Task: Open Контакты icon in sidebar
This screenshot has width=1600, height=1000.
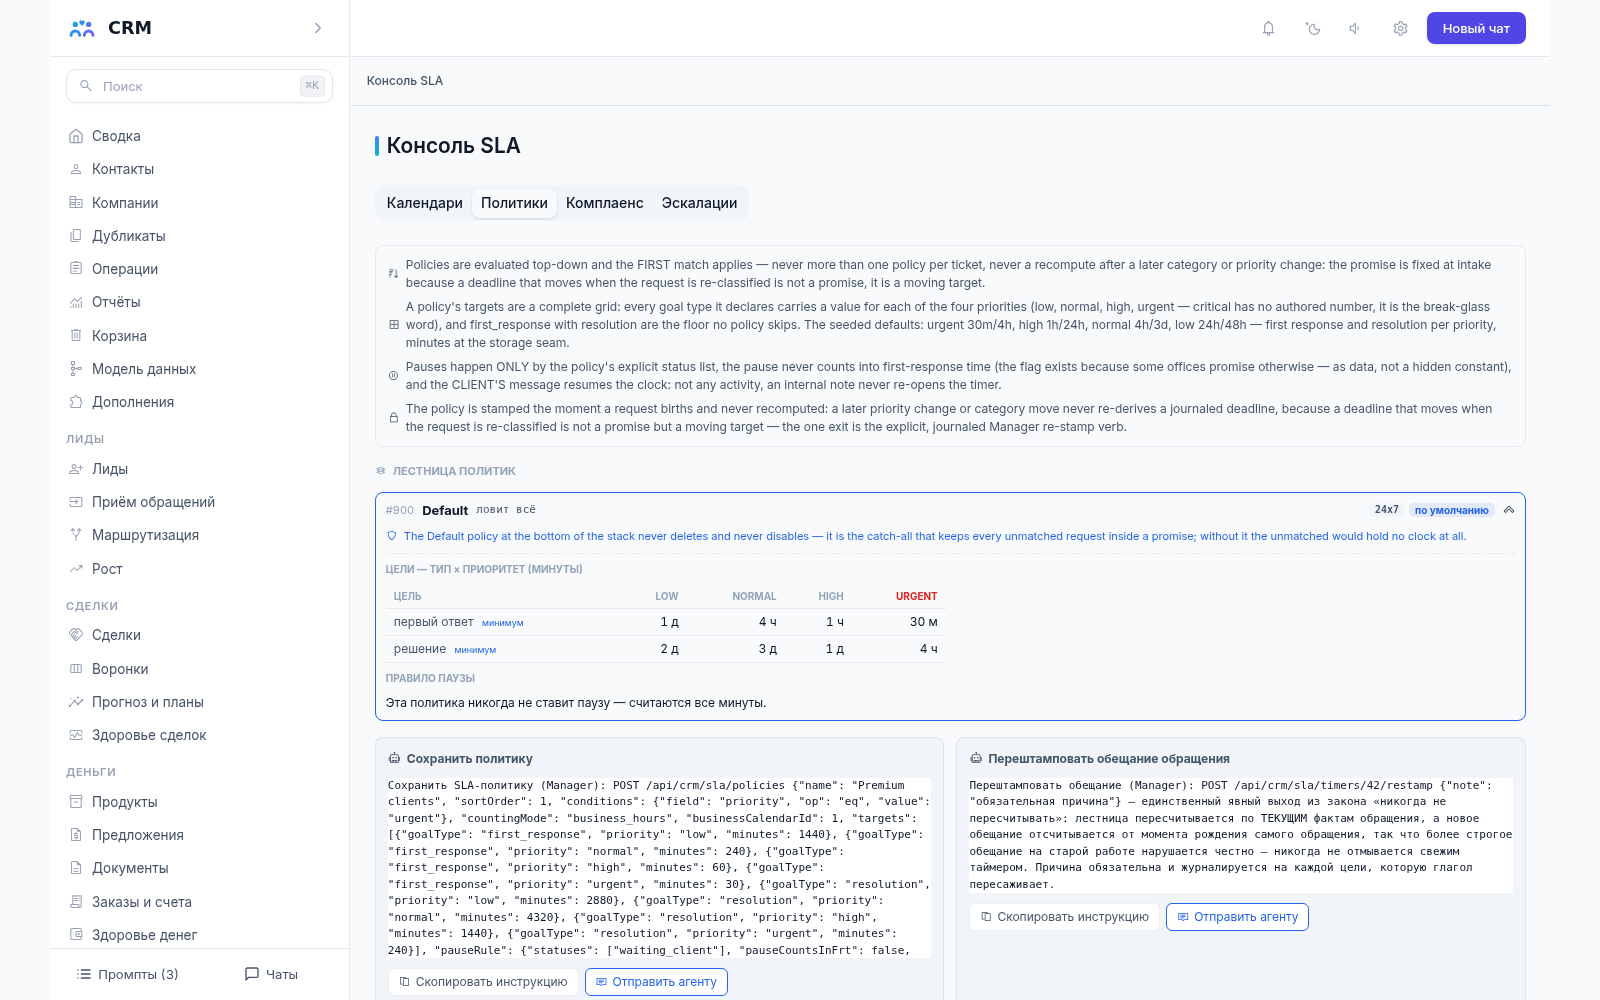Action: [x=76, y=169]
